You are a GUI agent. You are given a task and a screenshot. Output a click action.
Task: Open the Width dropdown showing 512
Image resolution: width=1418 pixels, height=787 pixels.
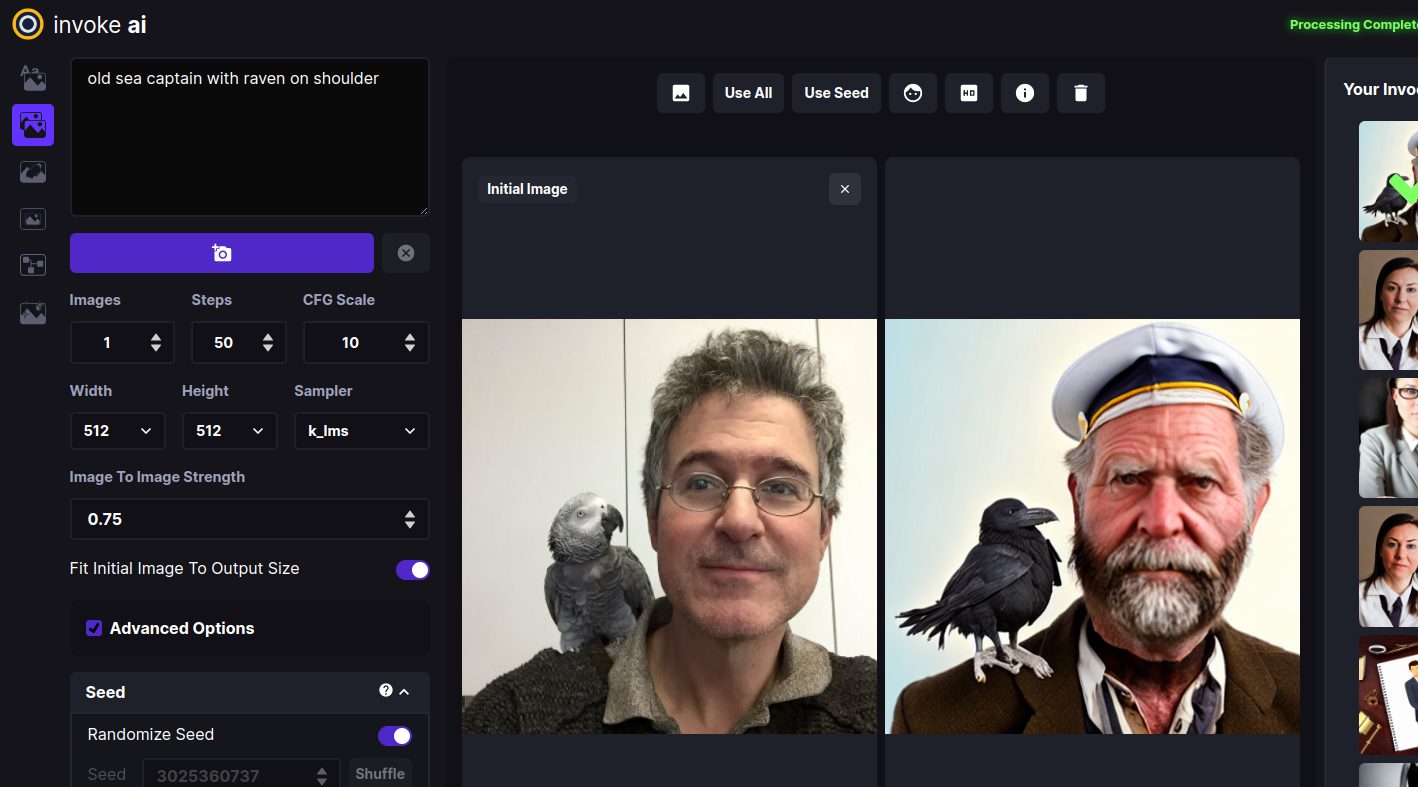(x=117, y=431)
